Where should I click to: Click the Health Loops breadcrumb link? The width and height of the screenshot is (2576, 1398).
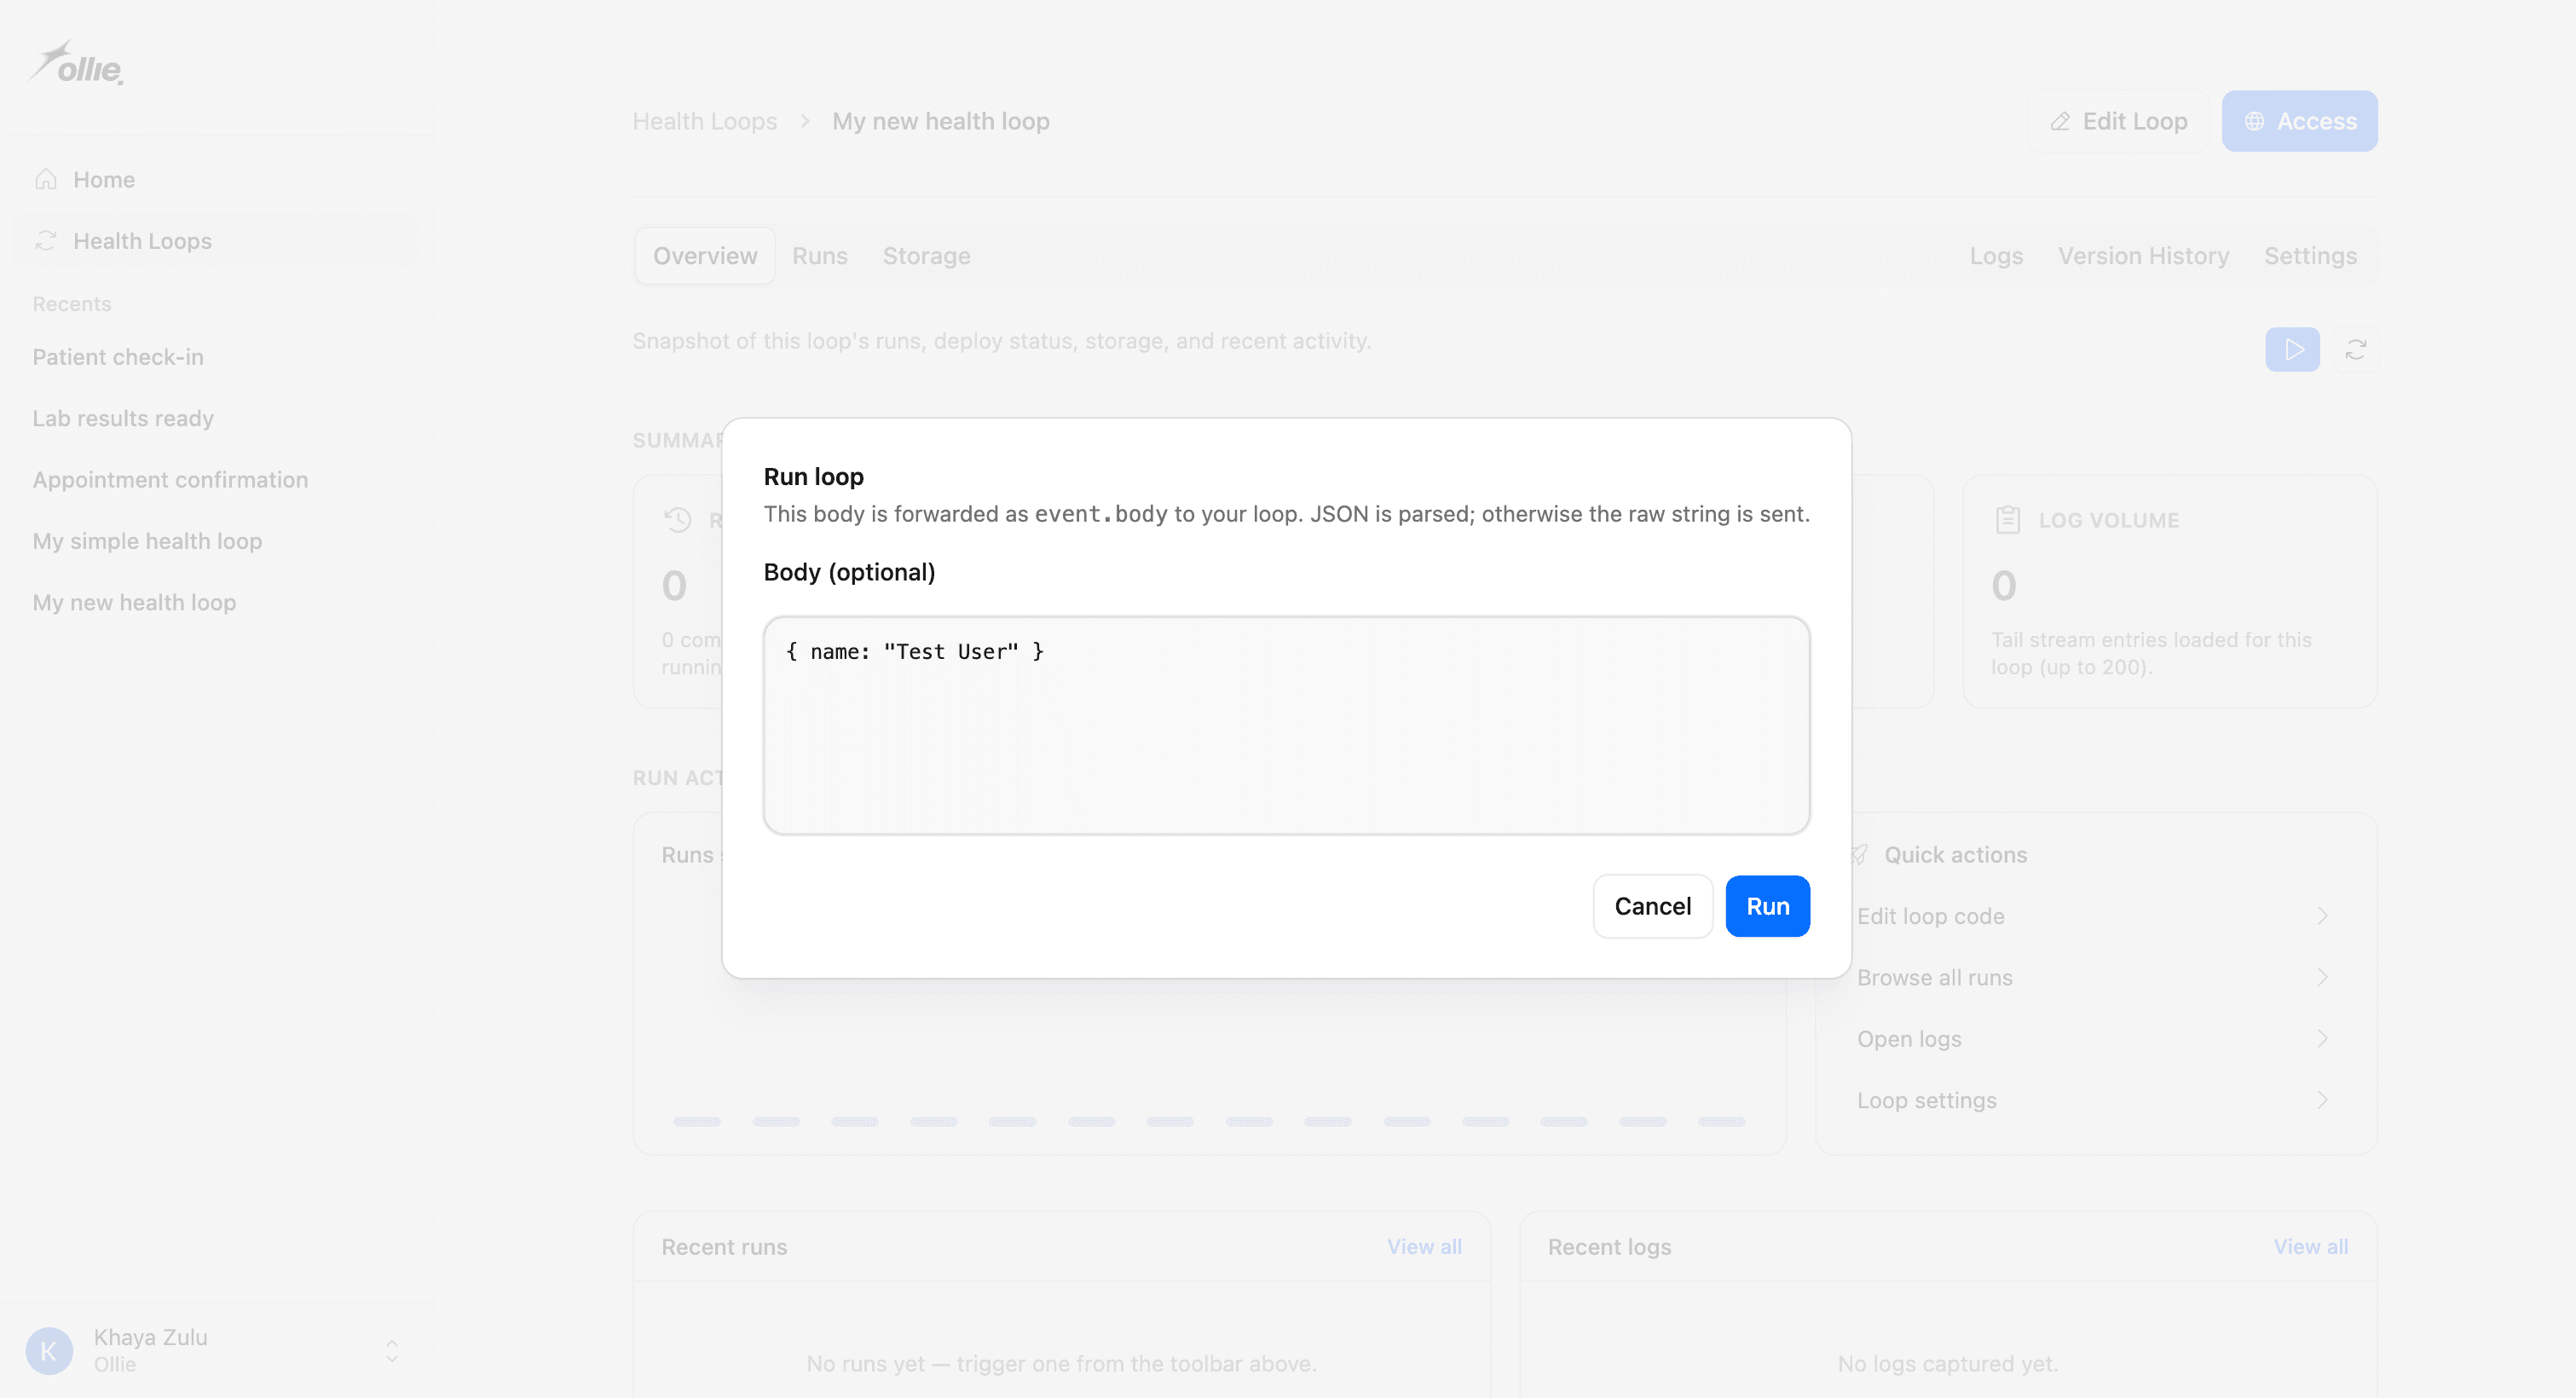(x=704, y=121)
